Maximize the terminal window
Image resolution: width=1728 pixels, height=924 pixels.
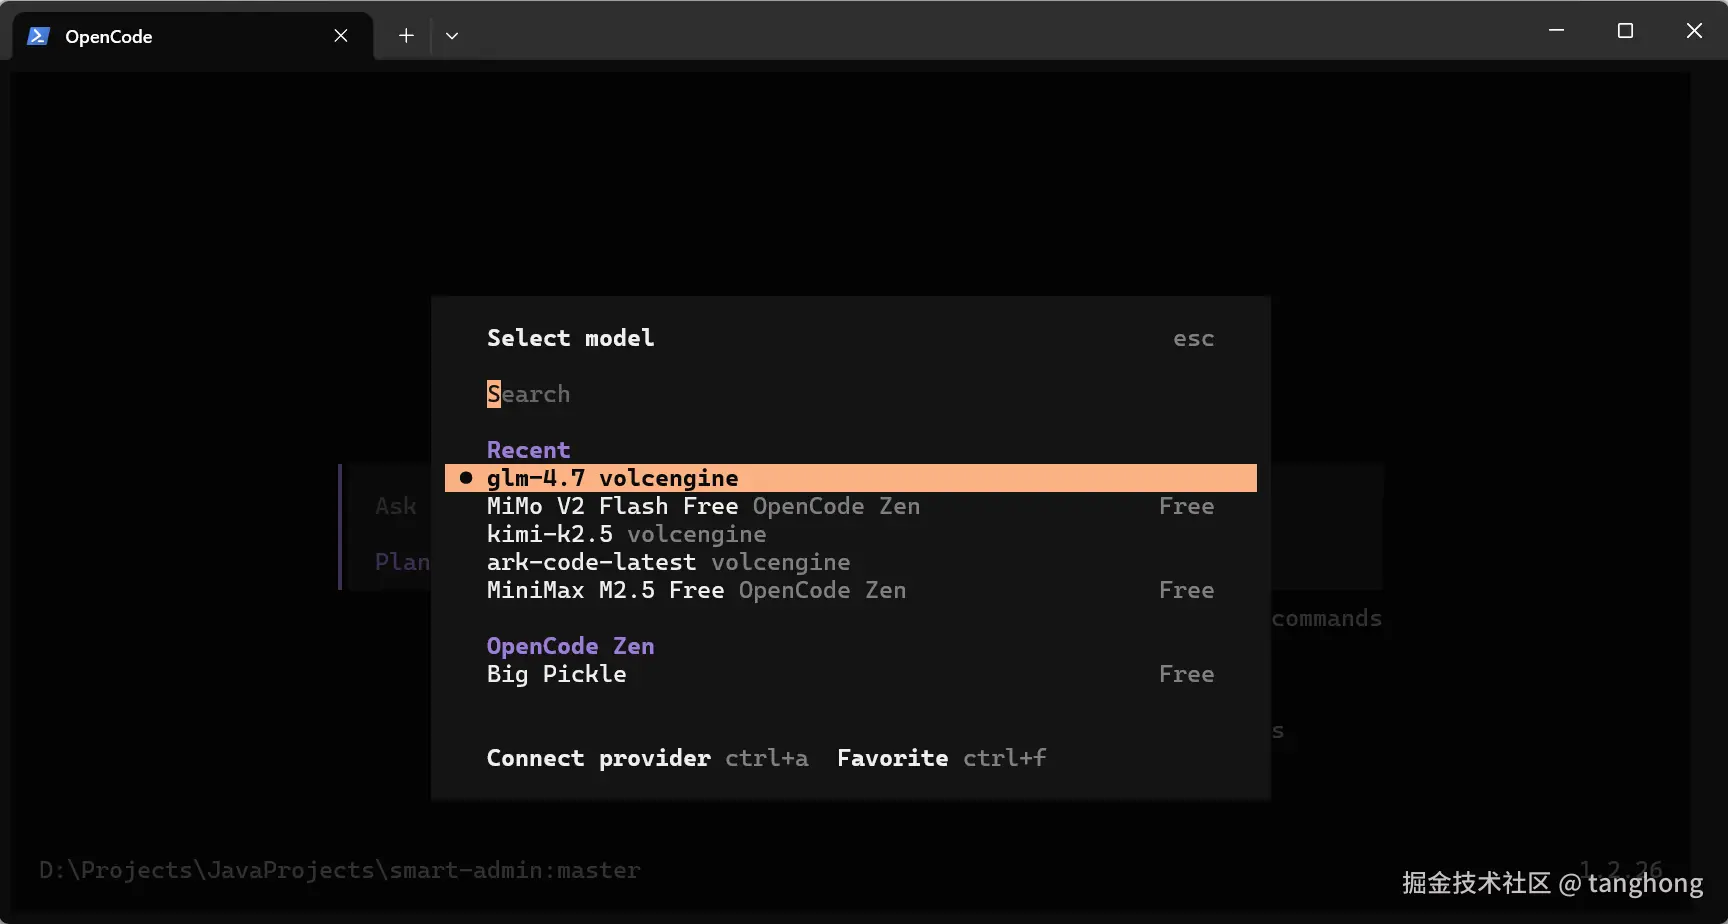point(1625,31)
